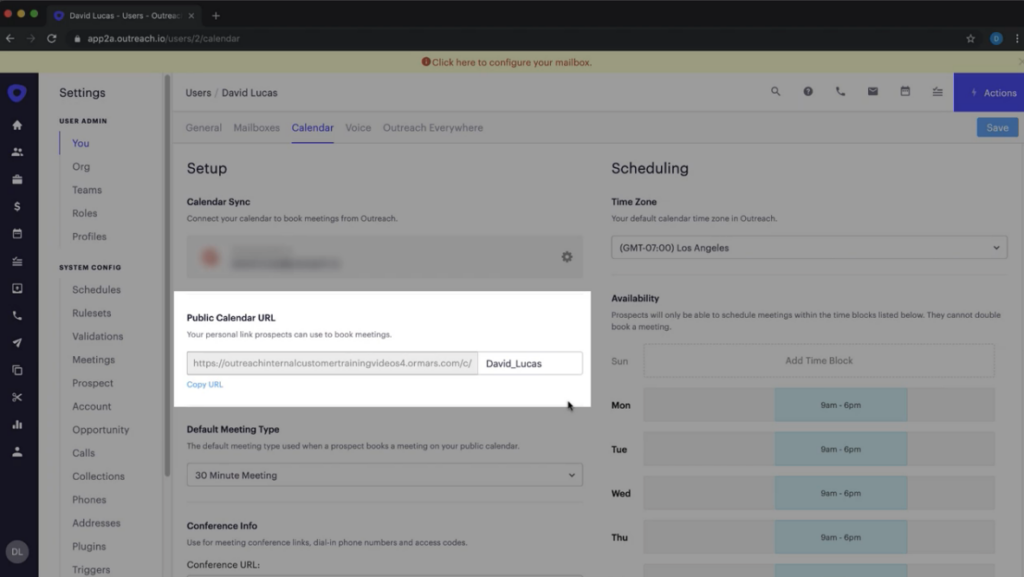Go back using browser back arrow
This screenshot has height=577, width=1024.
(x=10, y=39)
